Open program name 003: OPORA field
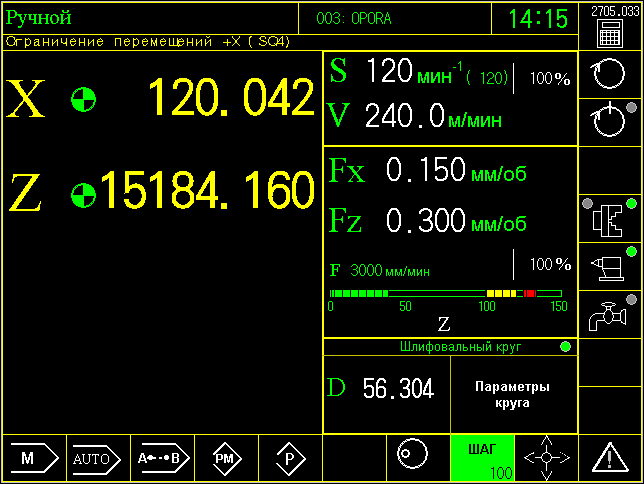644x484 pixels. click(354, 19)
